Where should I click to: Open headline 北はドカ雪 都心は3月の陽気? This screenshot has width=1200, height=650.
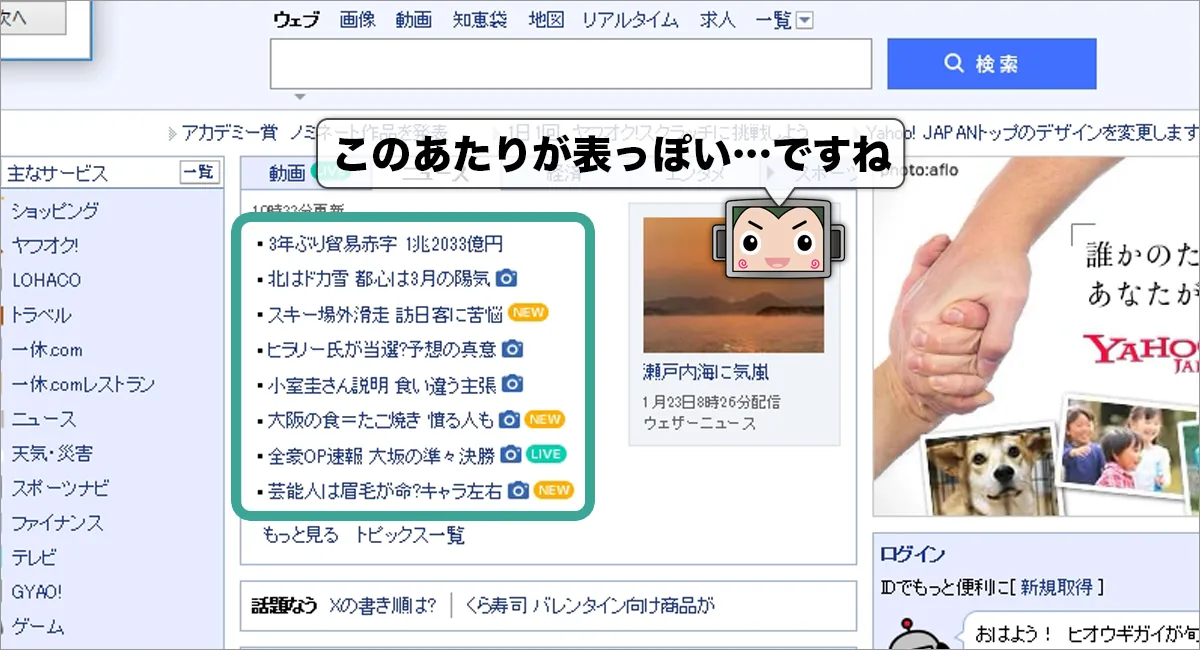point(379,278)
